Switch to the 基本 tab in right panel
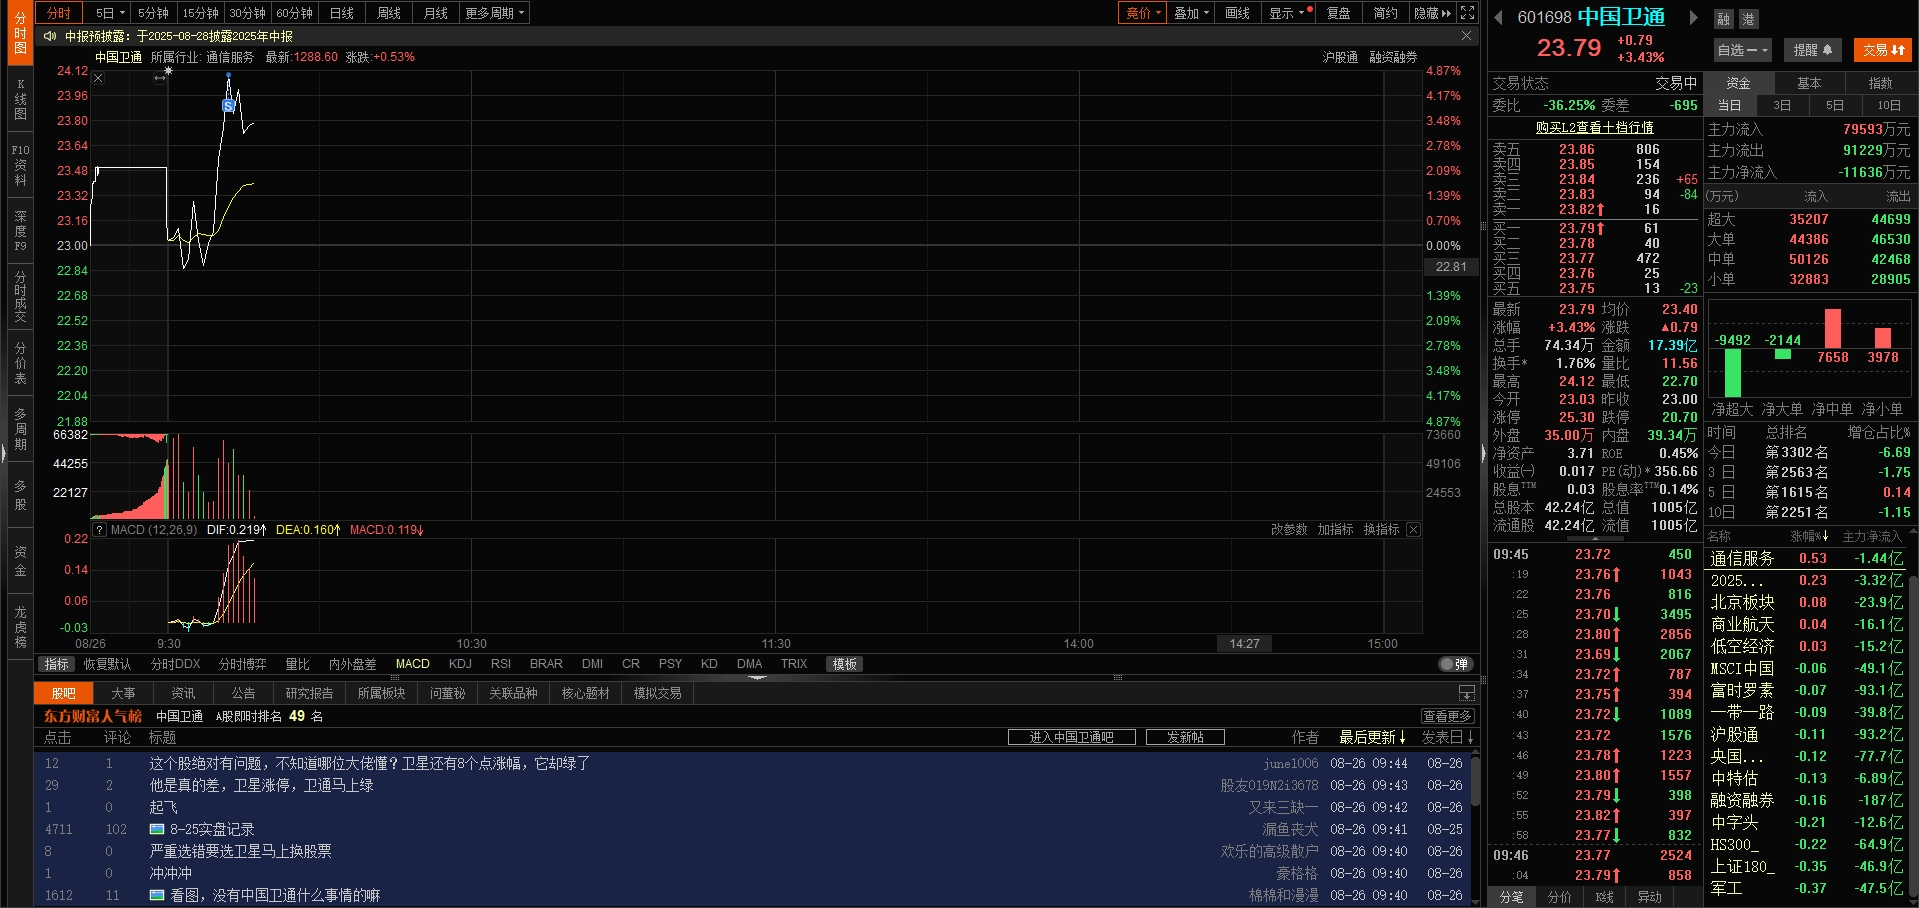 click(x=1809, y=83)
